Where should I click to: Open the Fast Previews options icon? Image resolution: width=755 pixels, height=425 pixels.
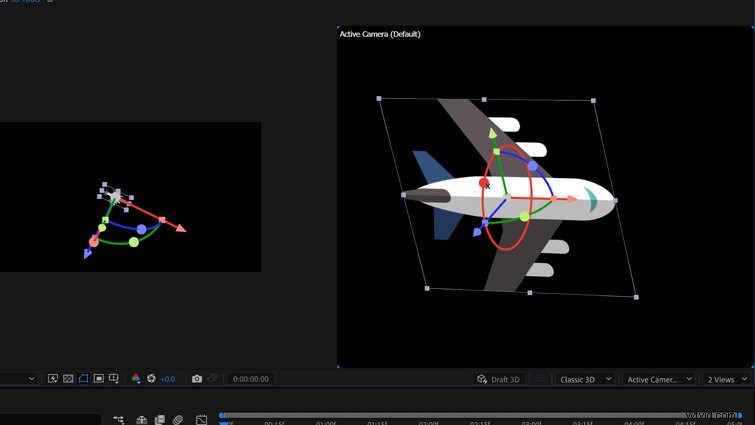point(53,378)
